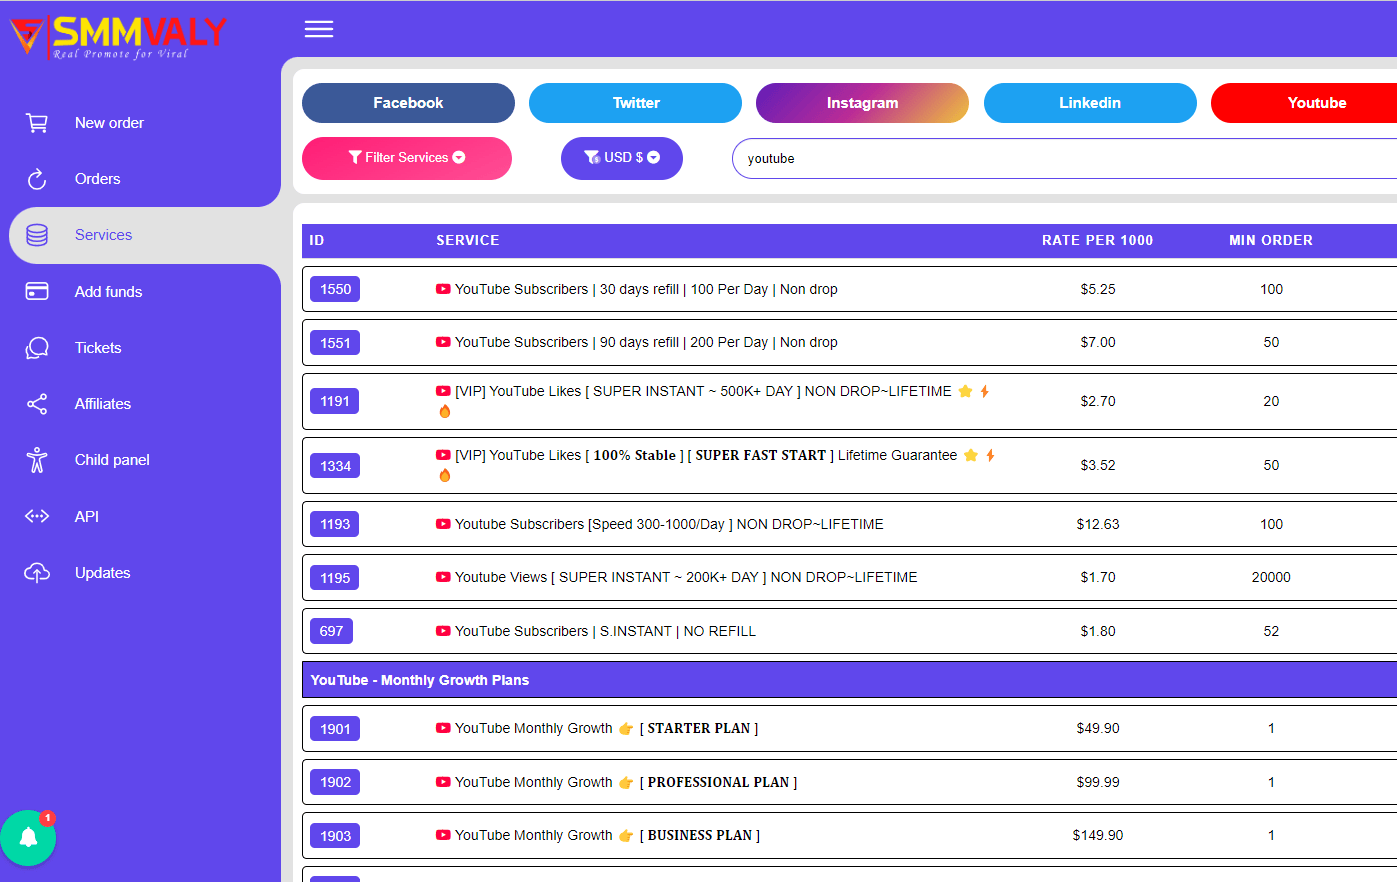Open the Updates sidebar menu item
1397x882 pixels.
[x=102, y=573]
